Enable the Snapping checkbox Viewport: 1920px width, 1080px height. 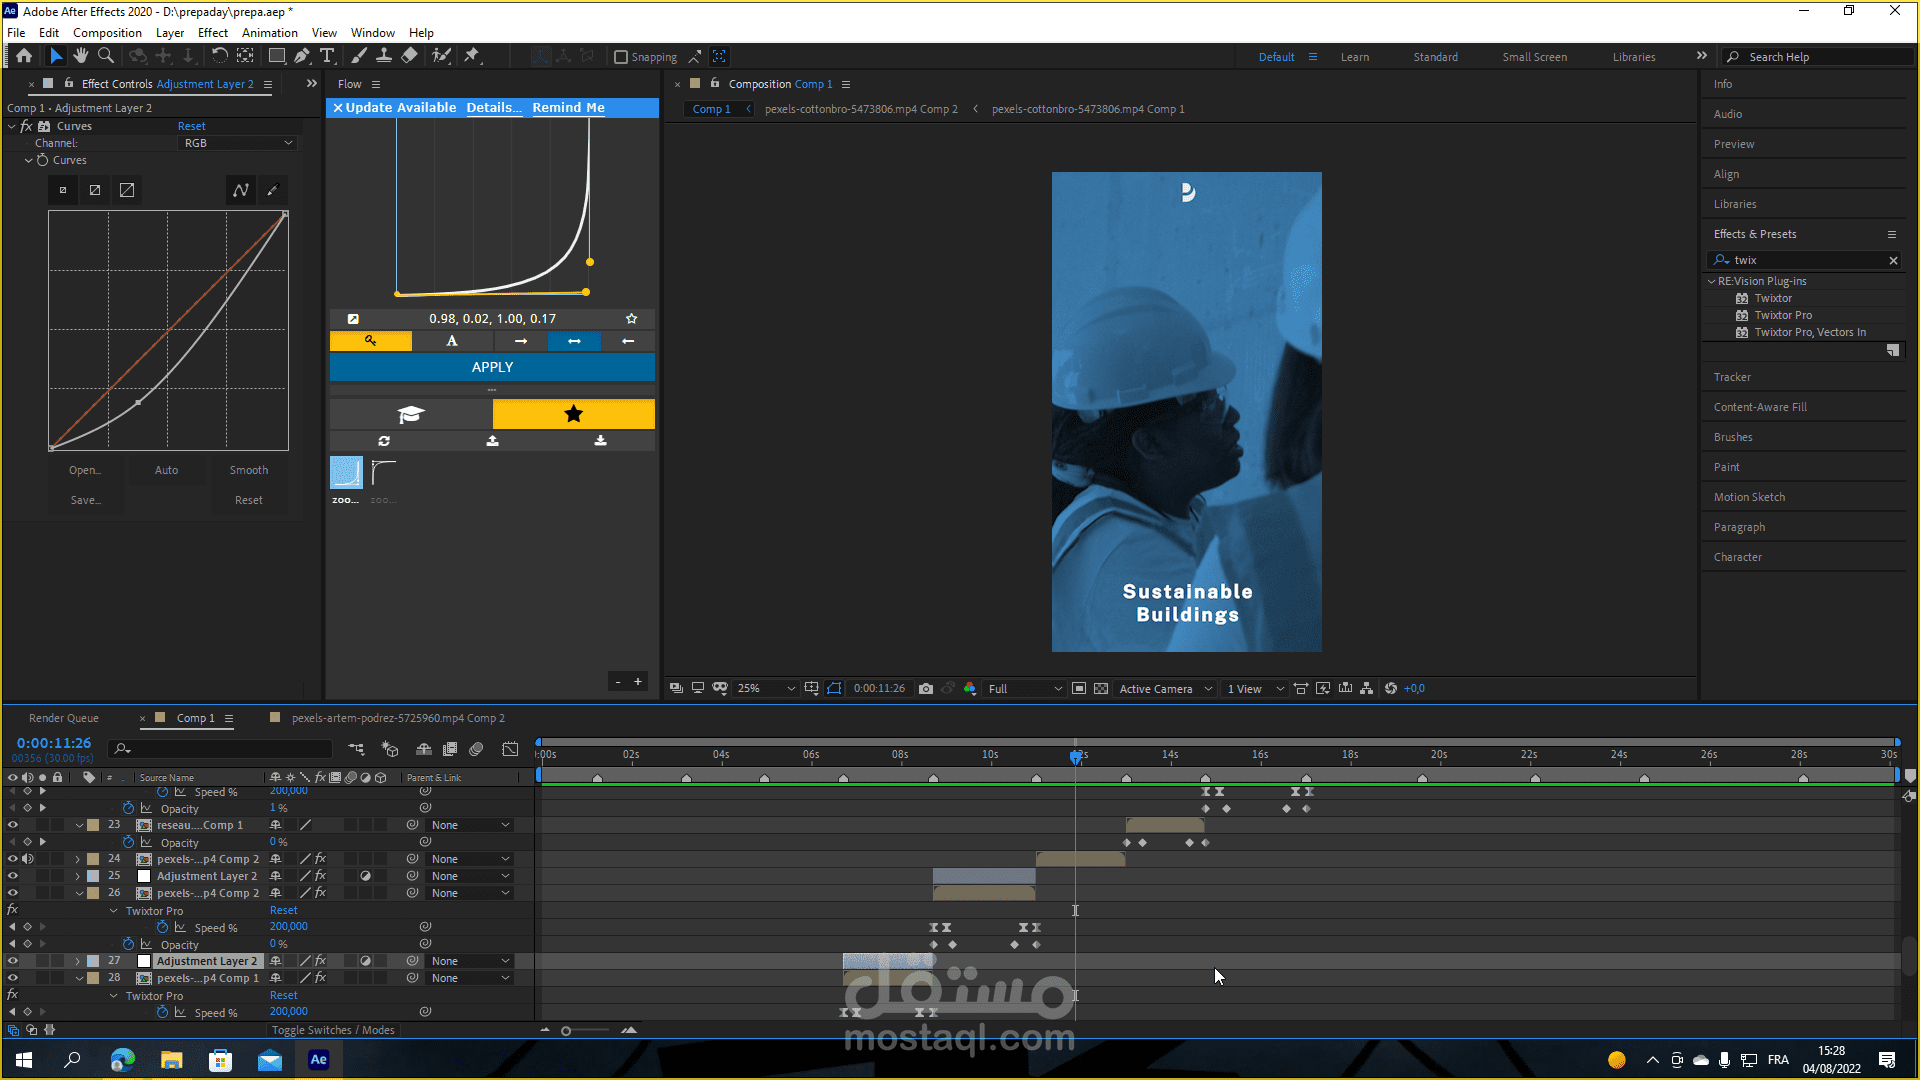pyautogui.click(x=621, y=57)
